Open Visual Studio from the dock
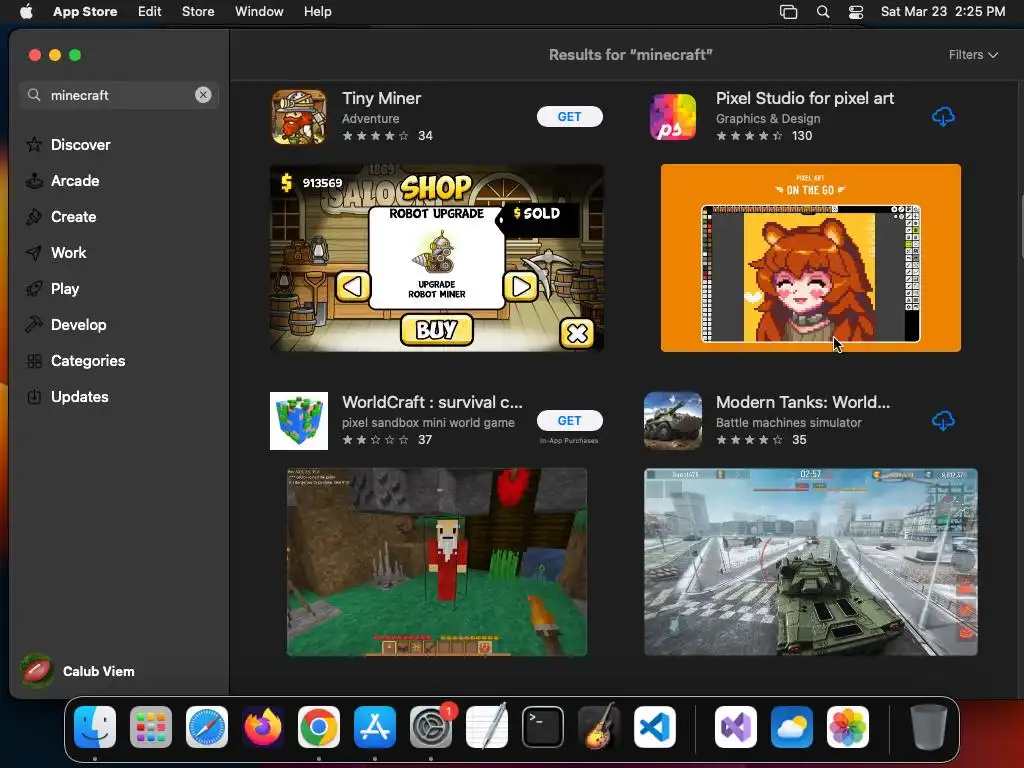Image resolution: width=1024 pixels, height=768 pixels. pos(736,727)
